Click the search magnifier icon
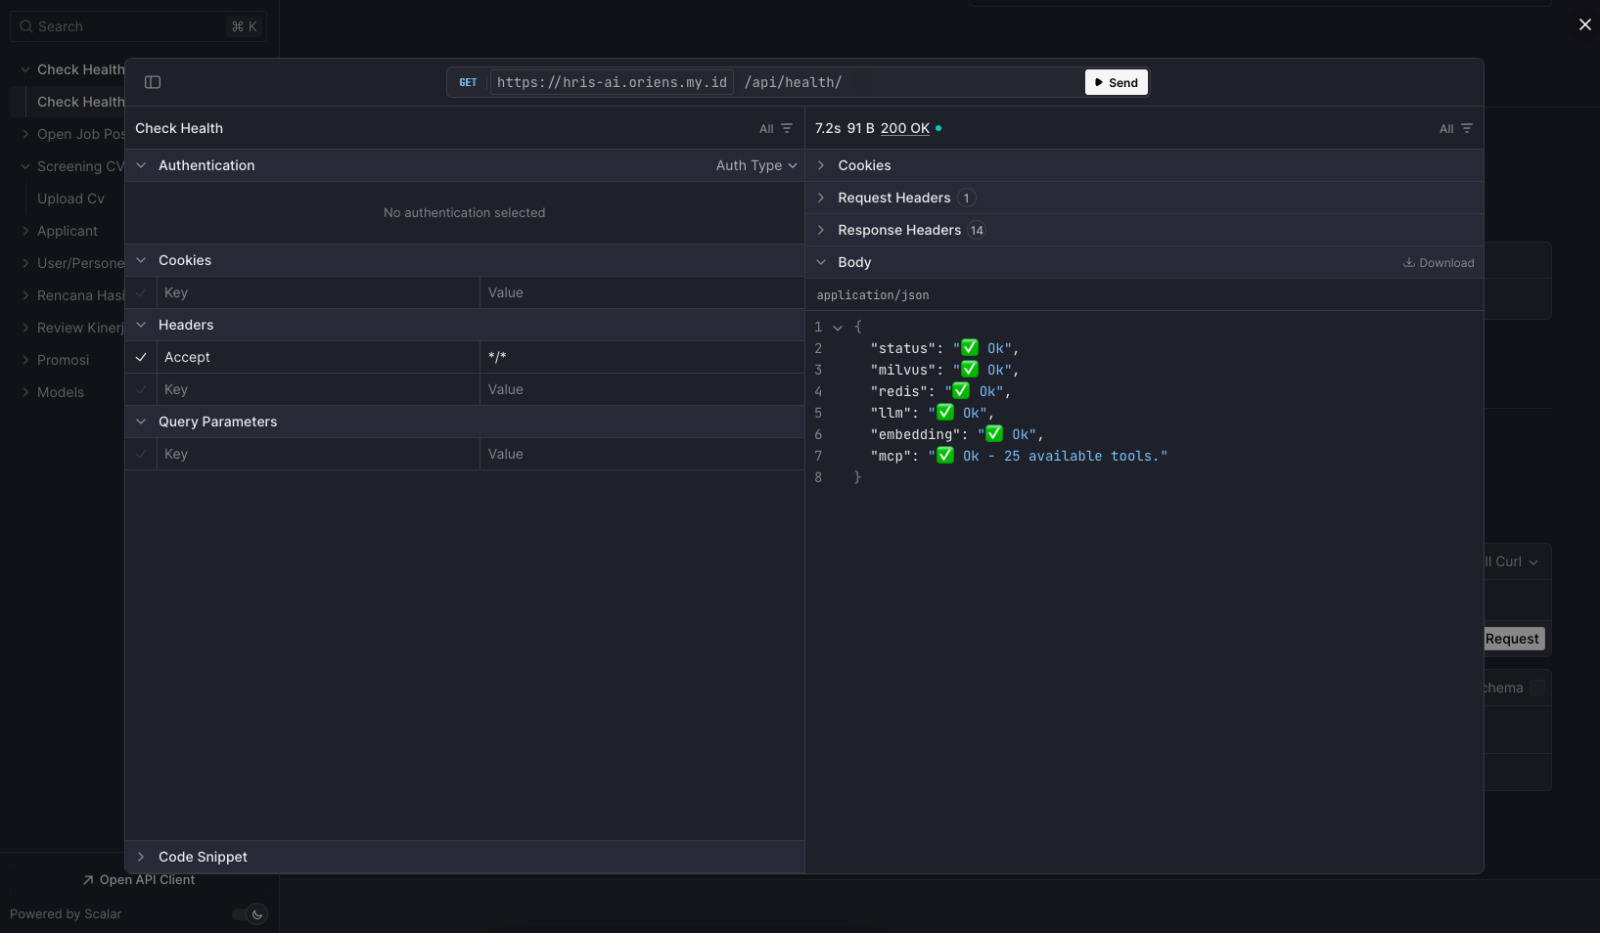1600x933 pixels. pos(26,27)
